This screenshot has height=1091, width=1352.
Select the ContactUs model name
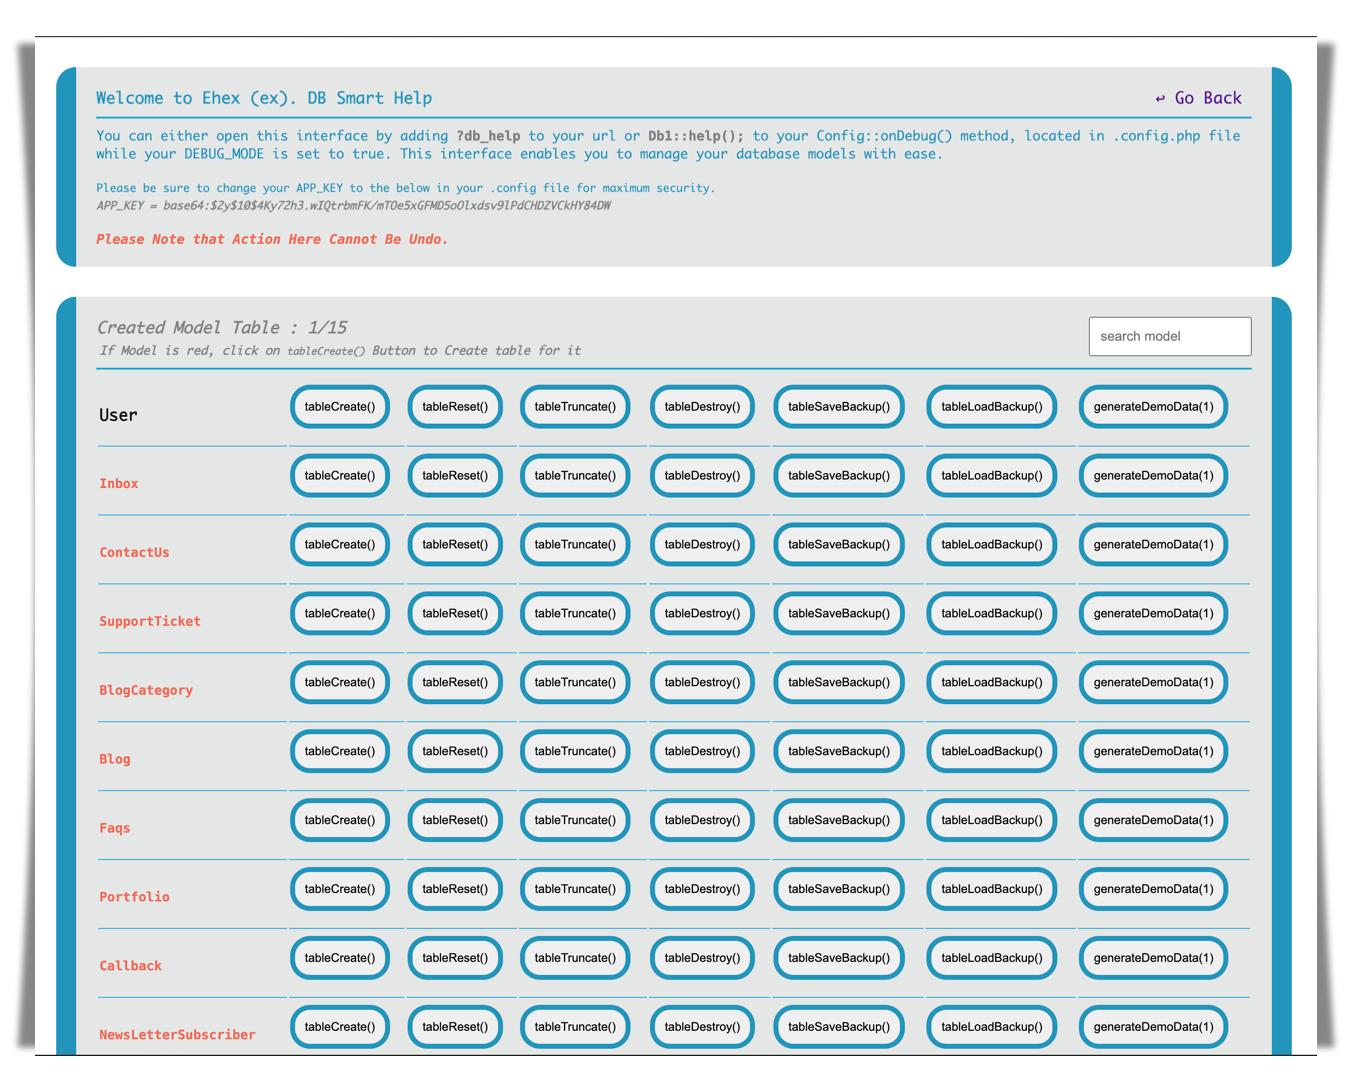point(134,553)
